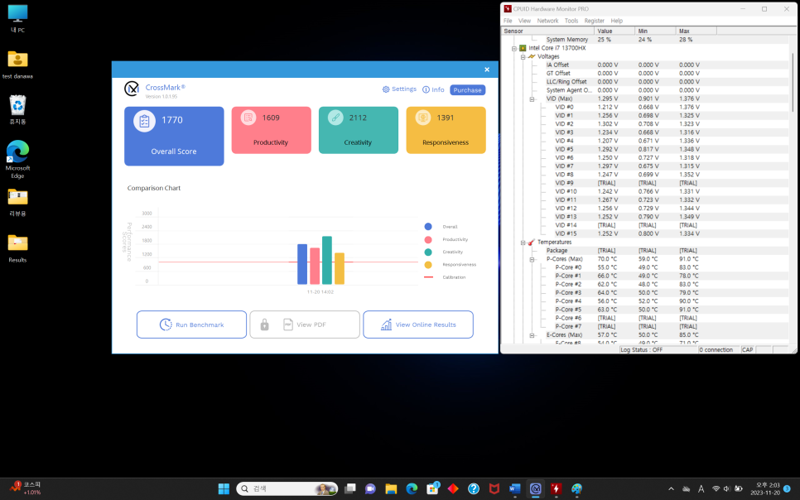Open the Register menu in HWMonitor
The width and height of the screenshot is (800, 500).
coord(594,21)
